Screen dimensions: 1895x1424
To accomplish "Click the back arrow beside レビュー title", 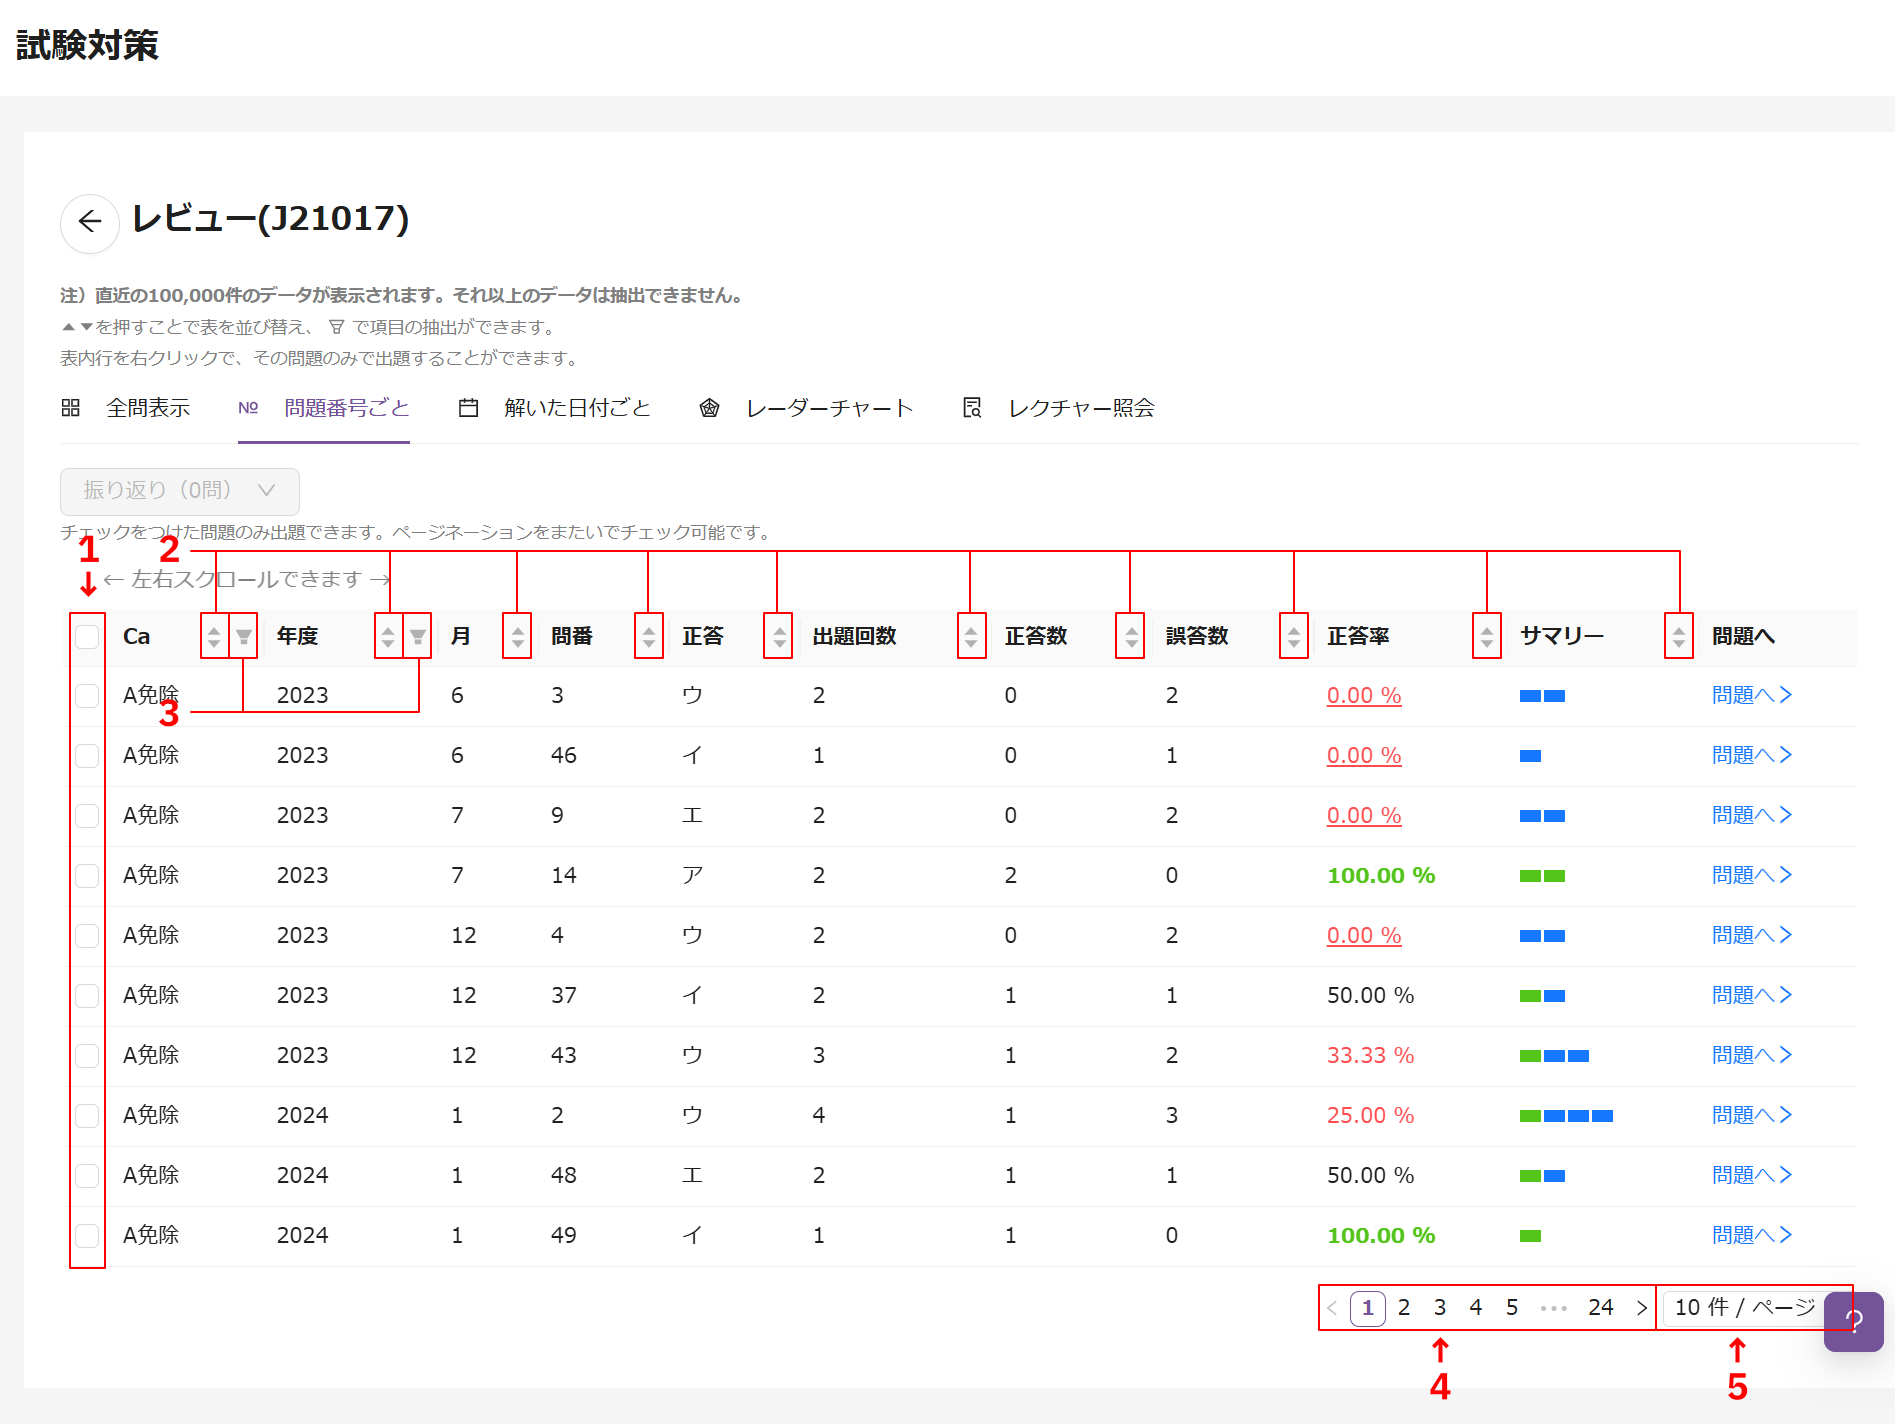I will [x=90, y=222].
